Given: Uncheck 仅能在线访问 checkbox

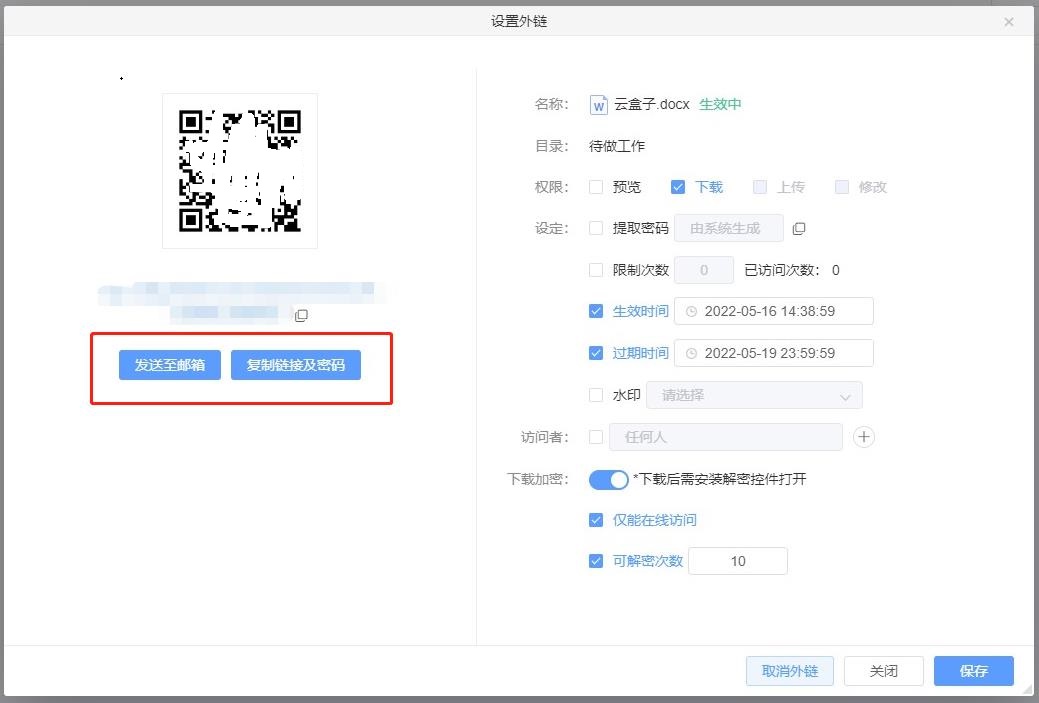Looking at the screenshot, I should 596,520.
